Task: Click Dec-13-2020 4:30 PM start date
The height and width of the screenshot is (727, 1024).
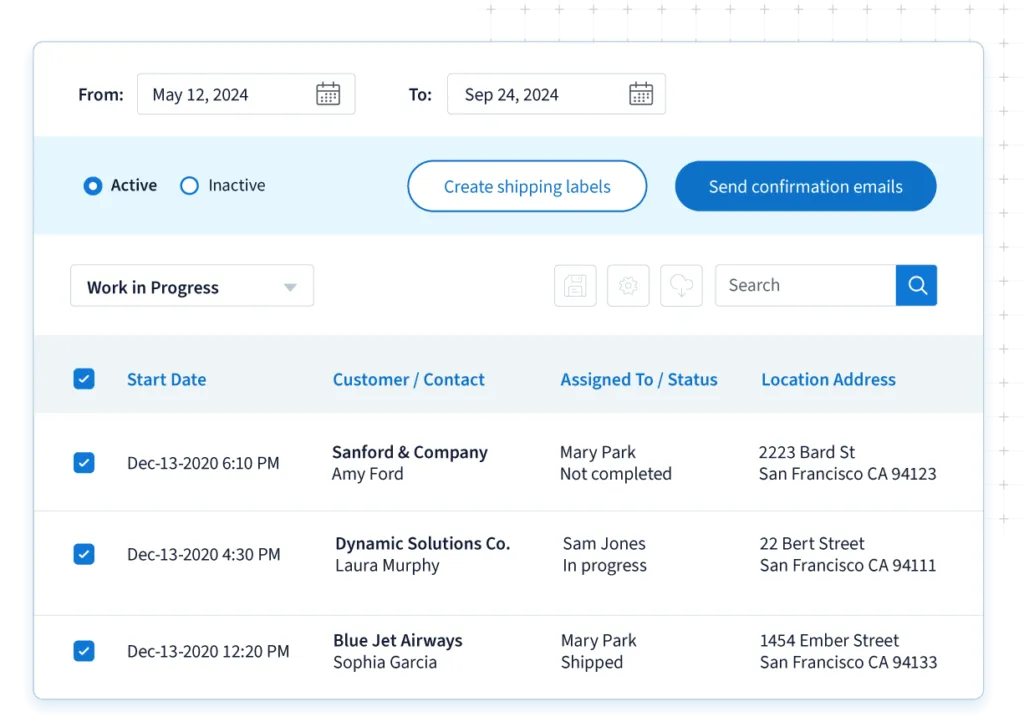Action: pos(203,554)
